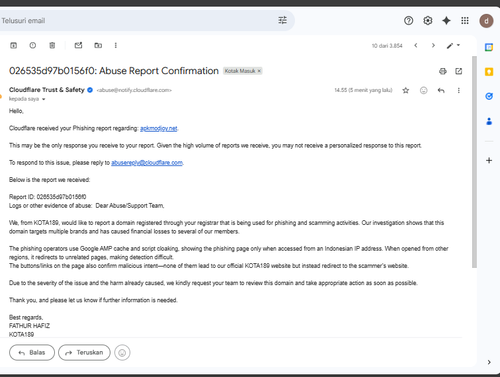The image size is (500, 377).
Task: Print this email conversation
Action: coord(443,71)
